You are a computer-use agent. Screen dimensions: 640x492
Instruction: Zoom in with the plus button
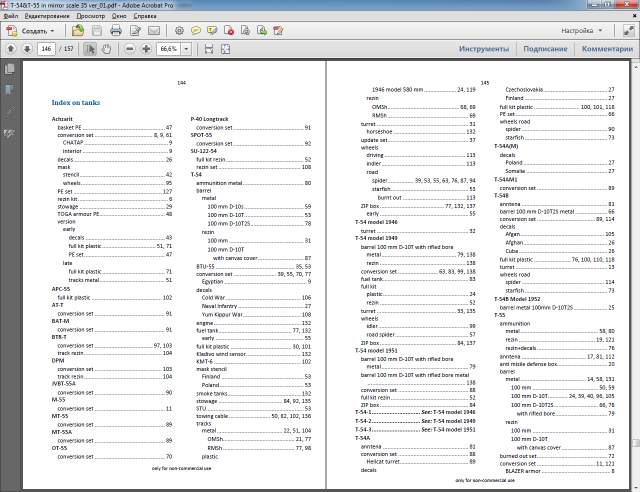click(145, 48)
